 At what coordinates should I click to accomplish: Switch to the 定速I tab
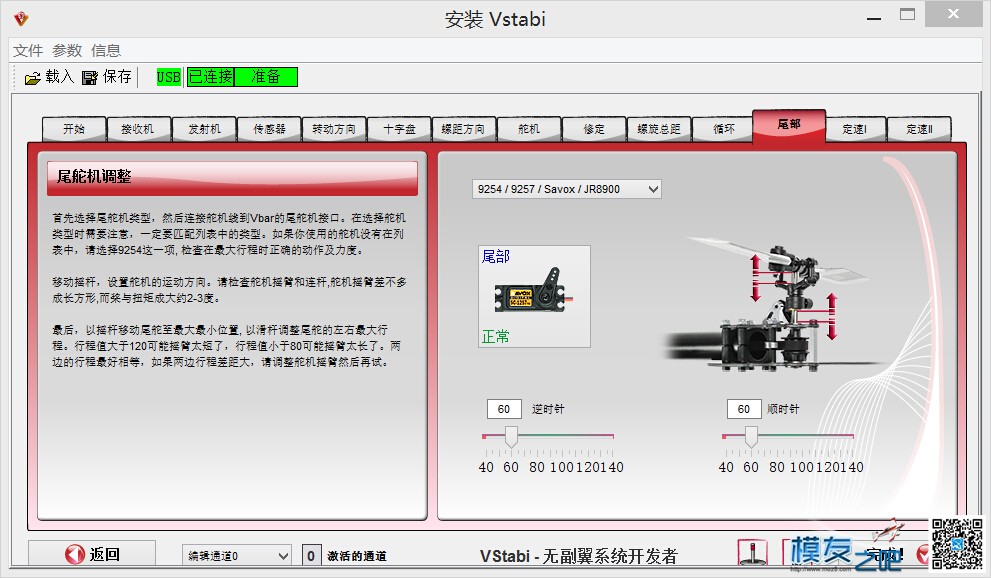(x=855, y=129)
